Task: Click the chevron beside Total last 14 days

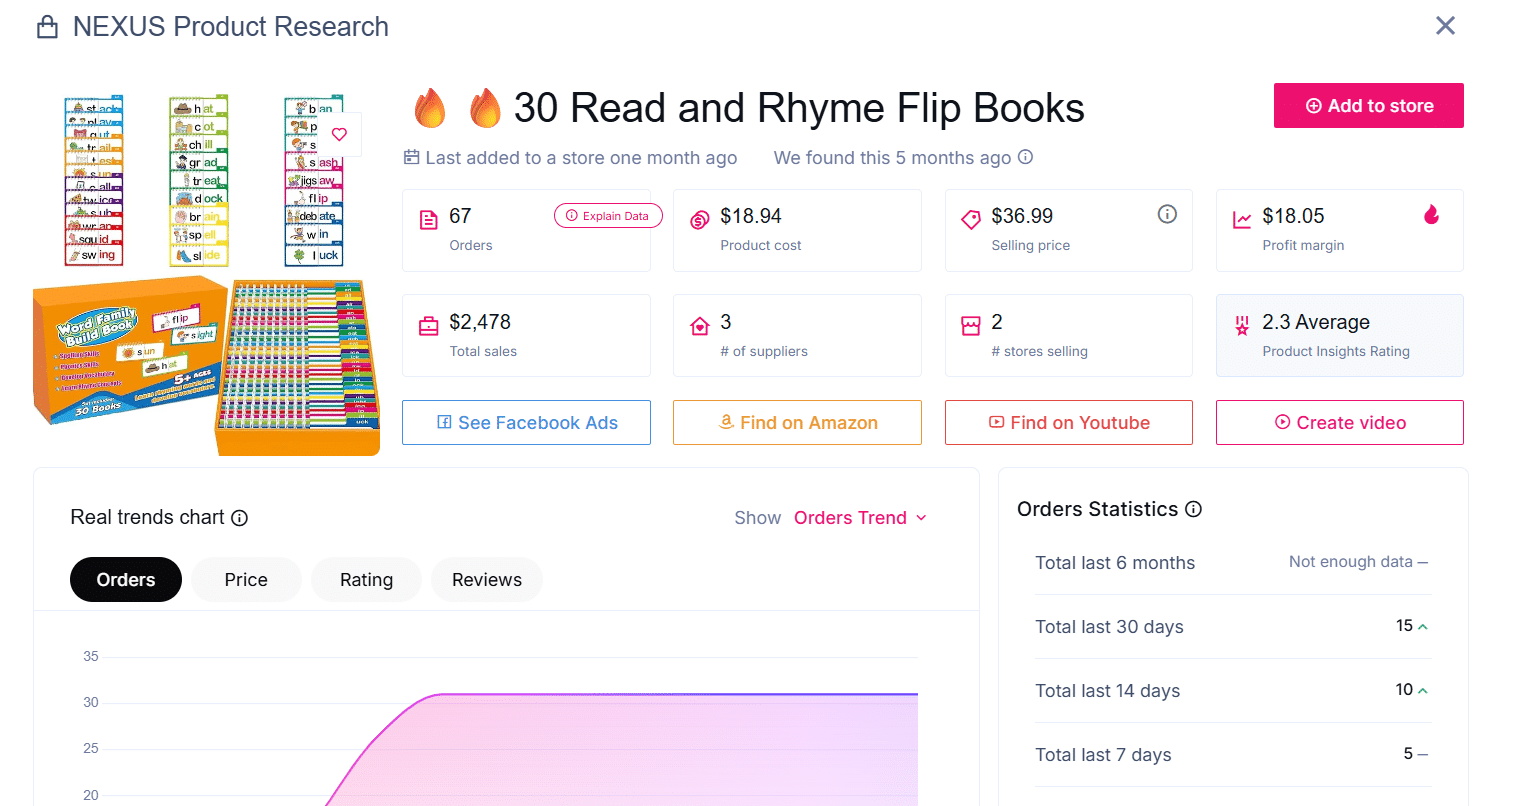Action: tap(1421, 689)
